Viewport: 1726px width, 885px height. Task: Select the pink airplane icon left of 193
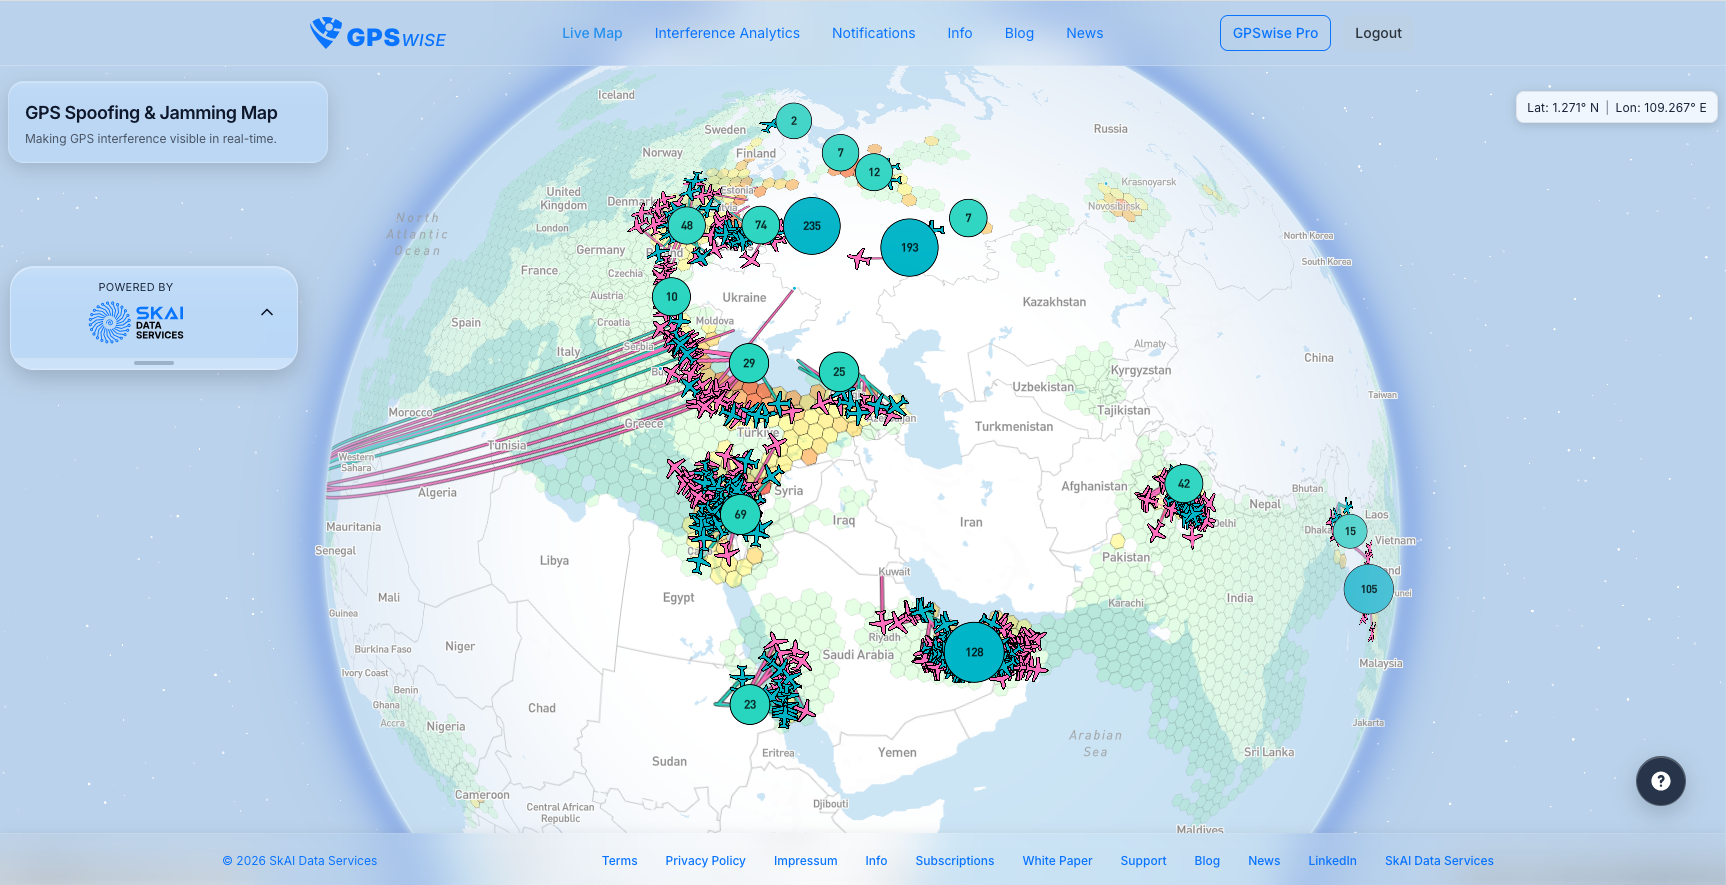click(859, 259)
